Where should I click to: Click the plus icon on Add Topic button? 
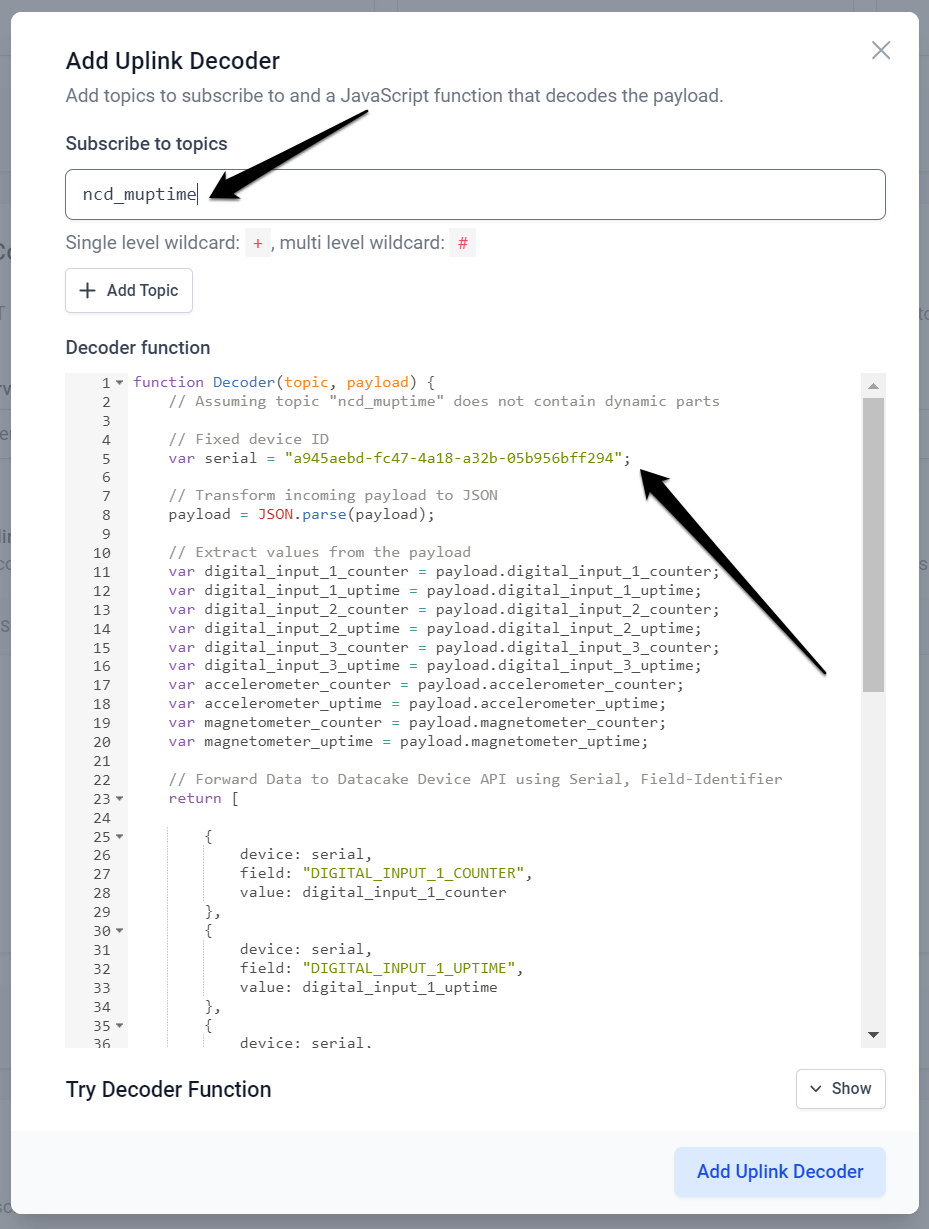[x=85, y=290]
